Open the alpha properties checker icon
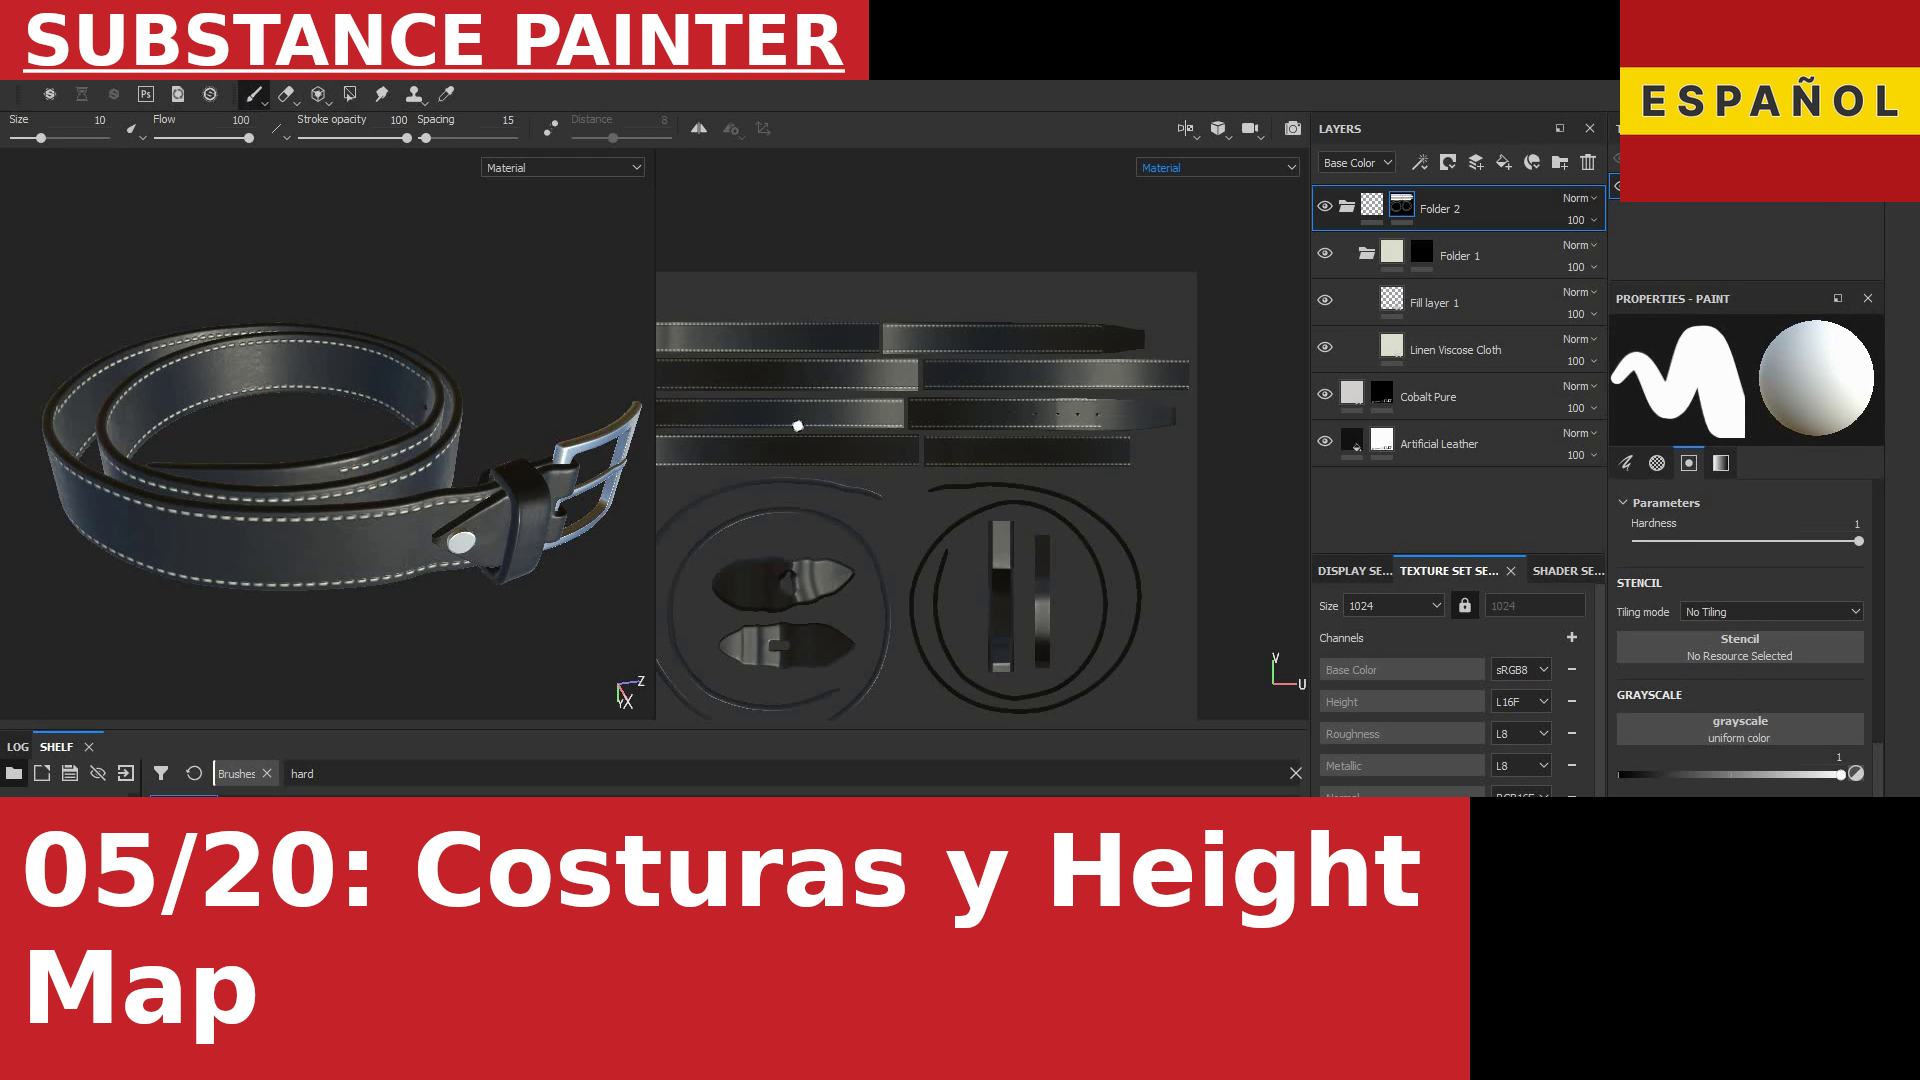This screenshot has width=1920, height=1080. (1657, 463)
